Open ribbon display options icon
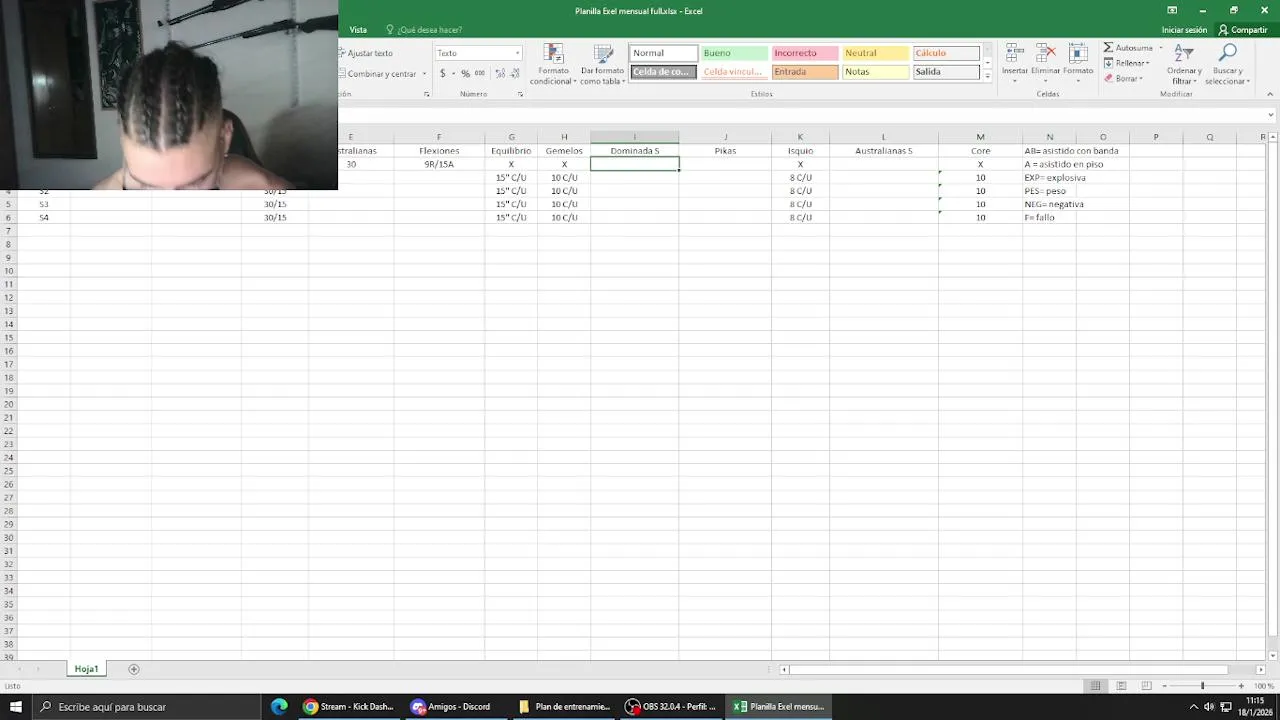Viewport: 1280px width, 720px height. point(1172,10)
